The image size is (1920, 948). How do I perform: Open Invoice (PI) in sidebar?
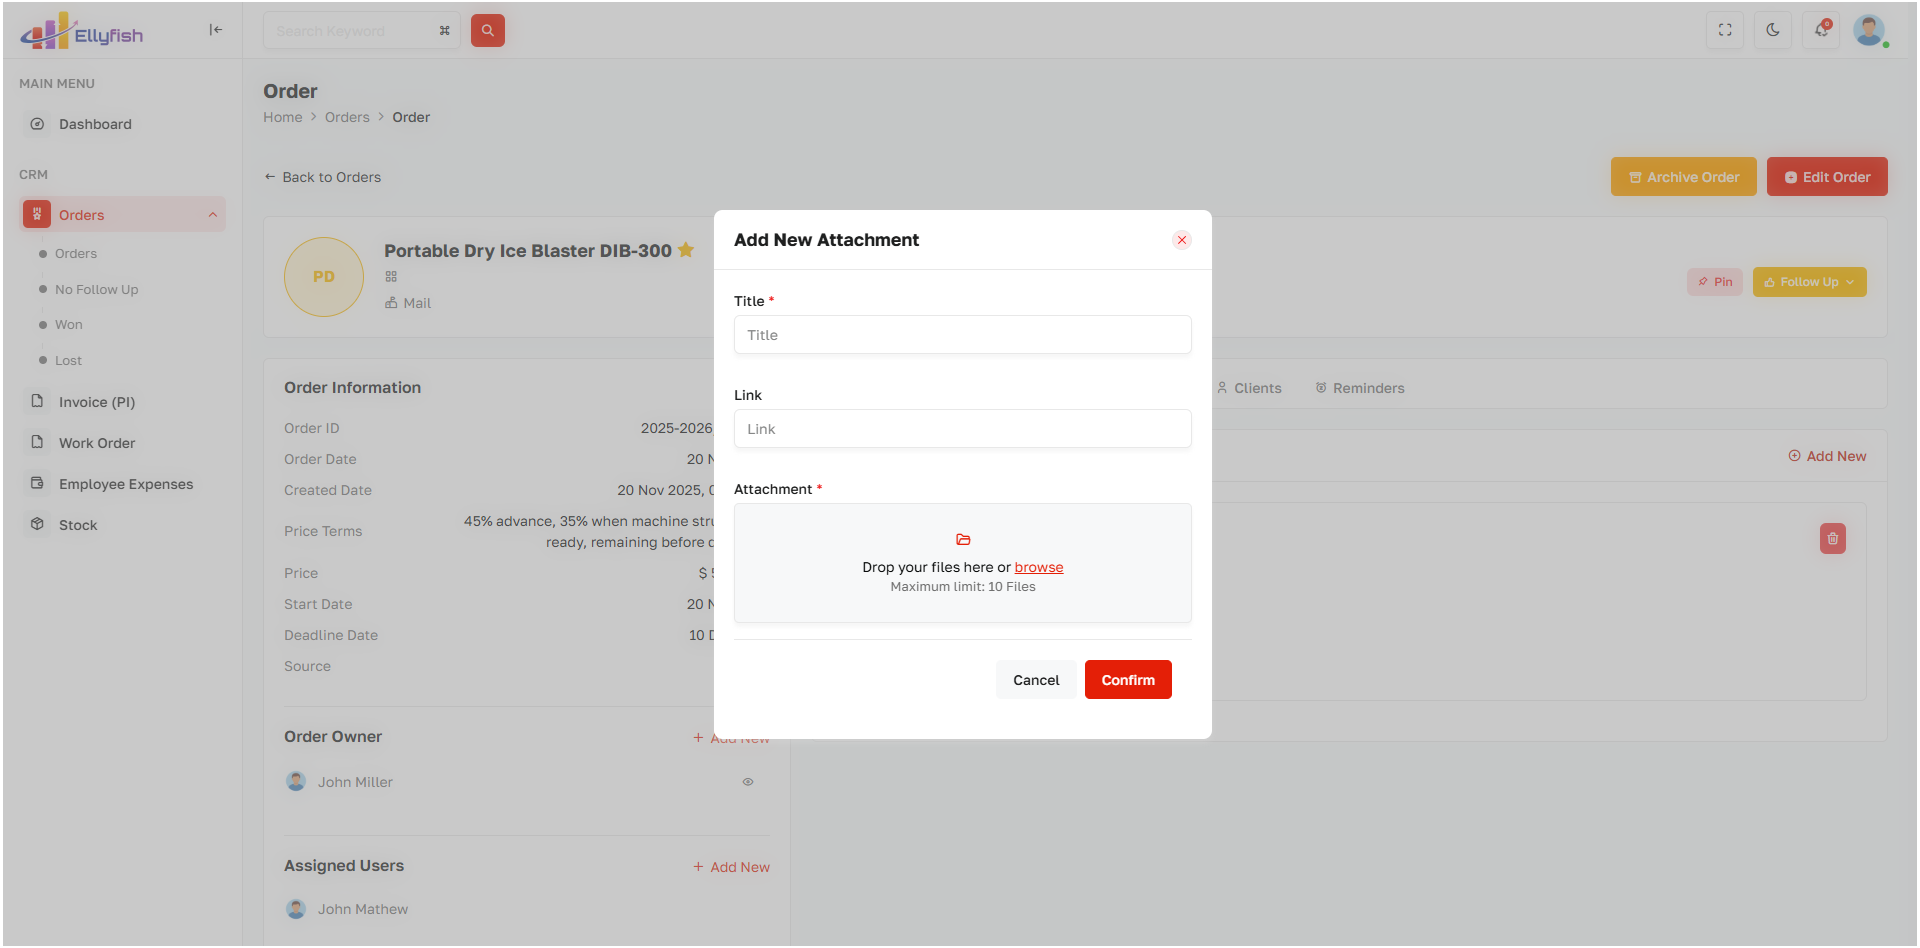click(x=96, y=402)
